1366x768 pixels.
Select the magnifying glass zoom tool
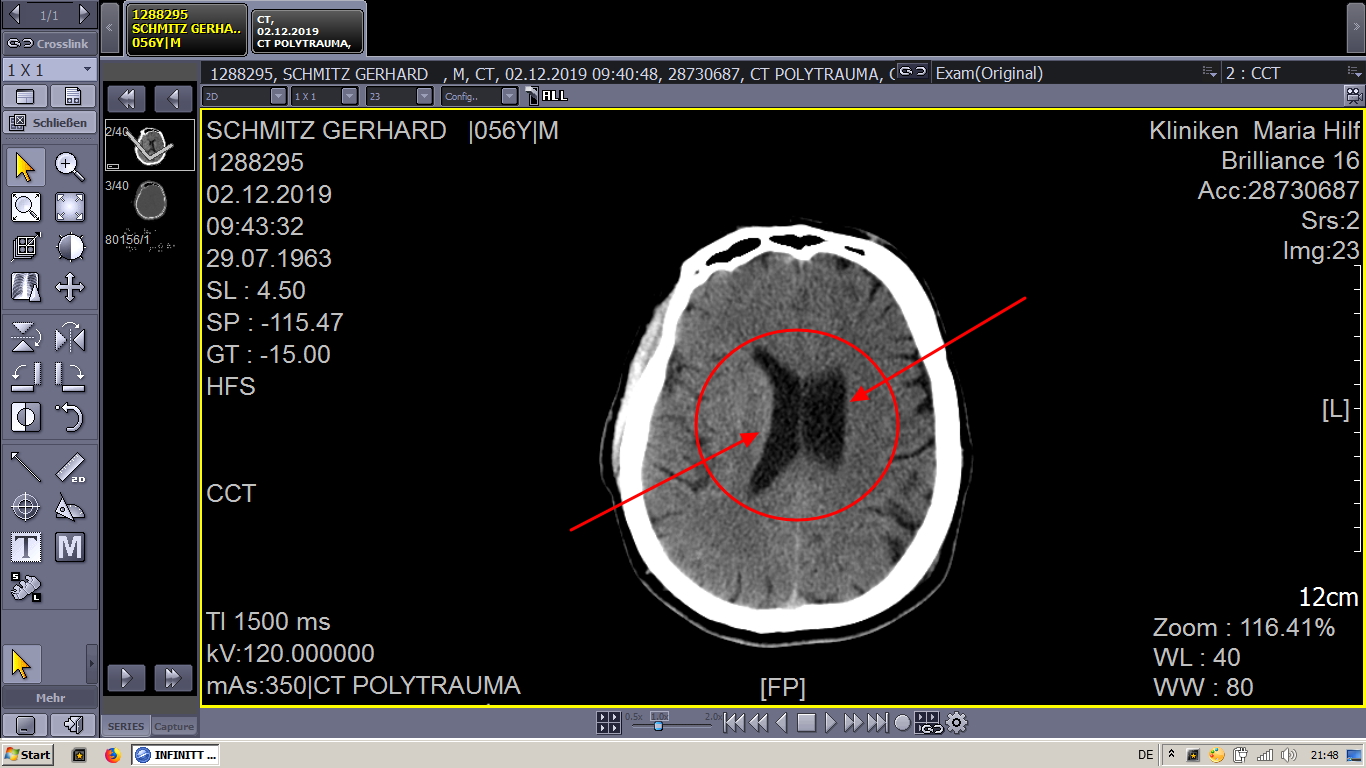tap(69, 166)
